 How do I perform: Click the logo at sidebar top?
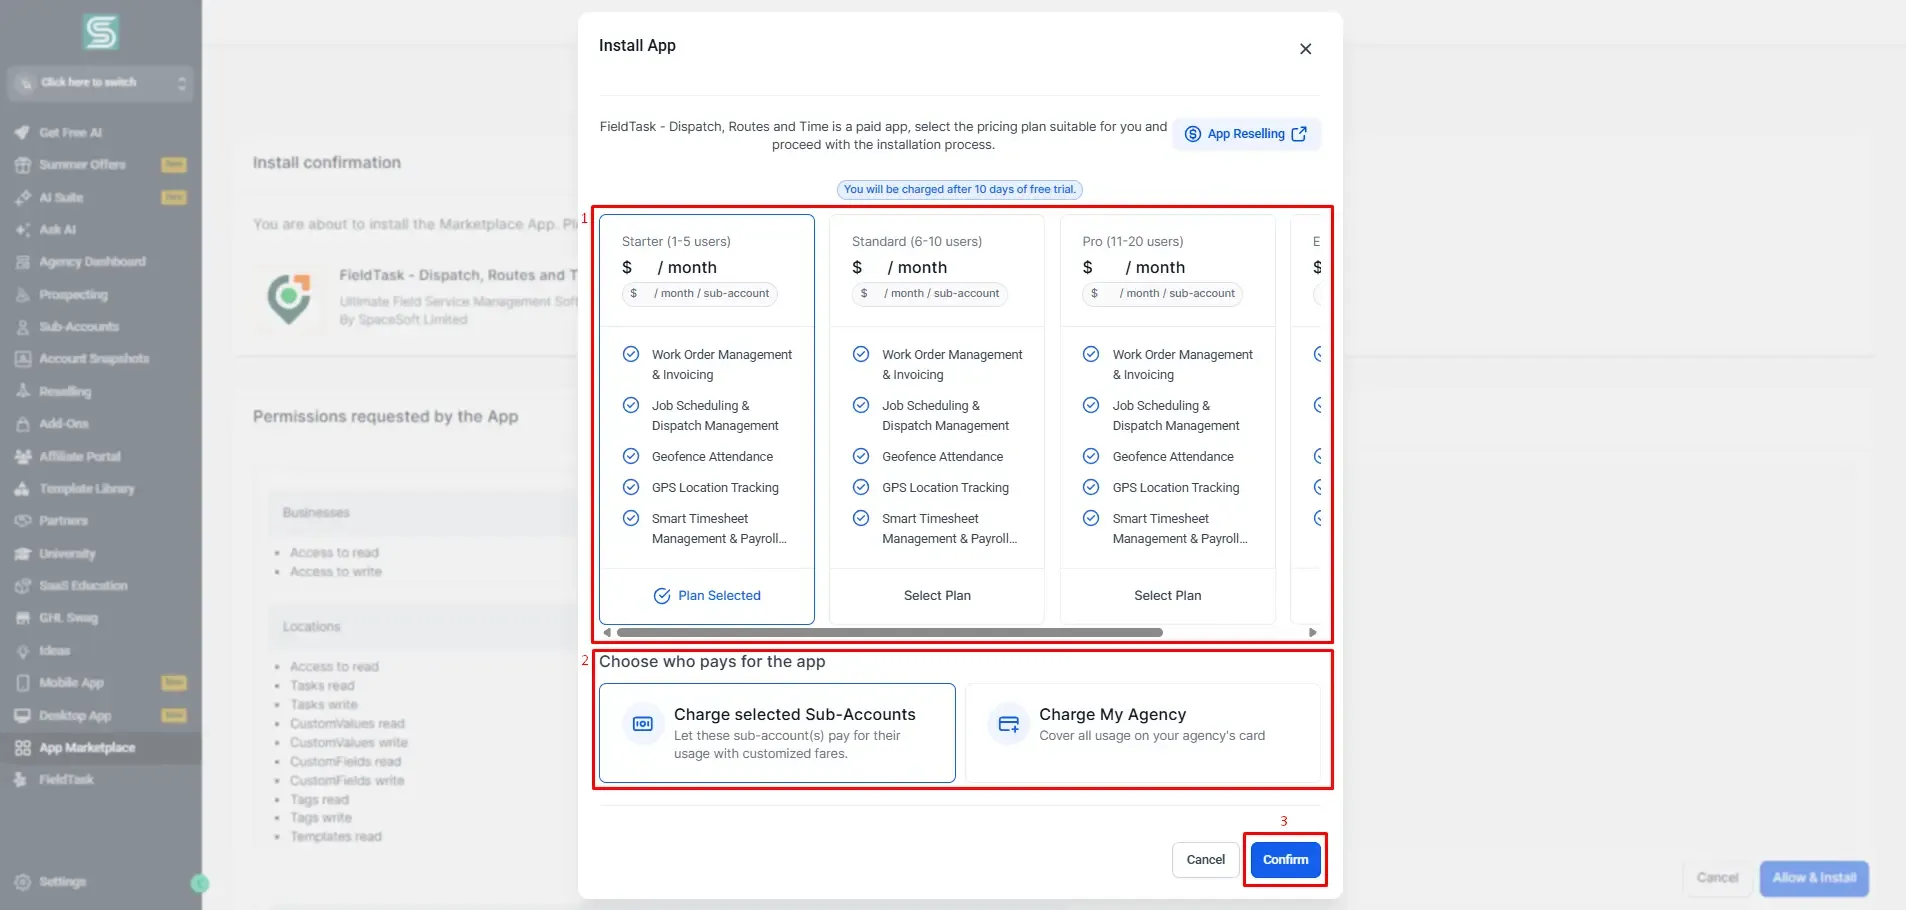(x=100, y=33)
